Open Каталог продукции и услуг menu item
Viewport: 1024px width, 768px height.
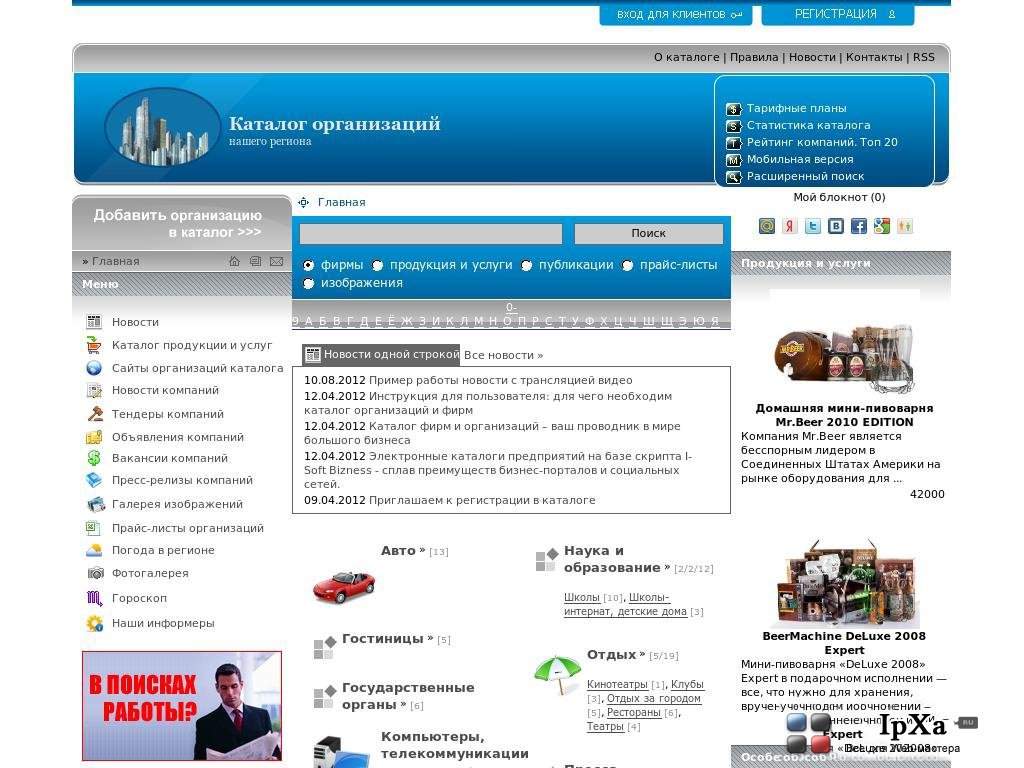pos(192,345)
